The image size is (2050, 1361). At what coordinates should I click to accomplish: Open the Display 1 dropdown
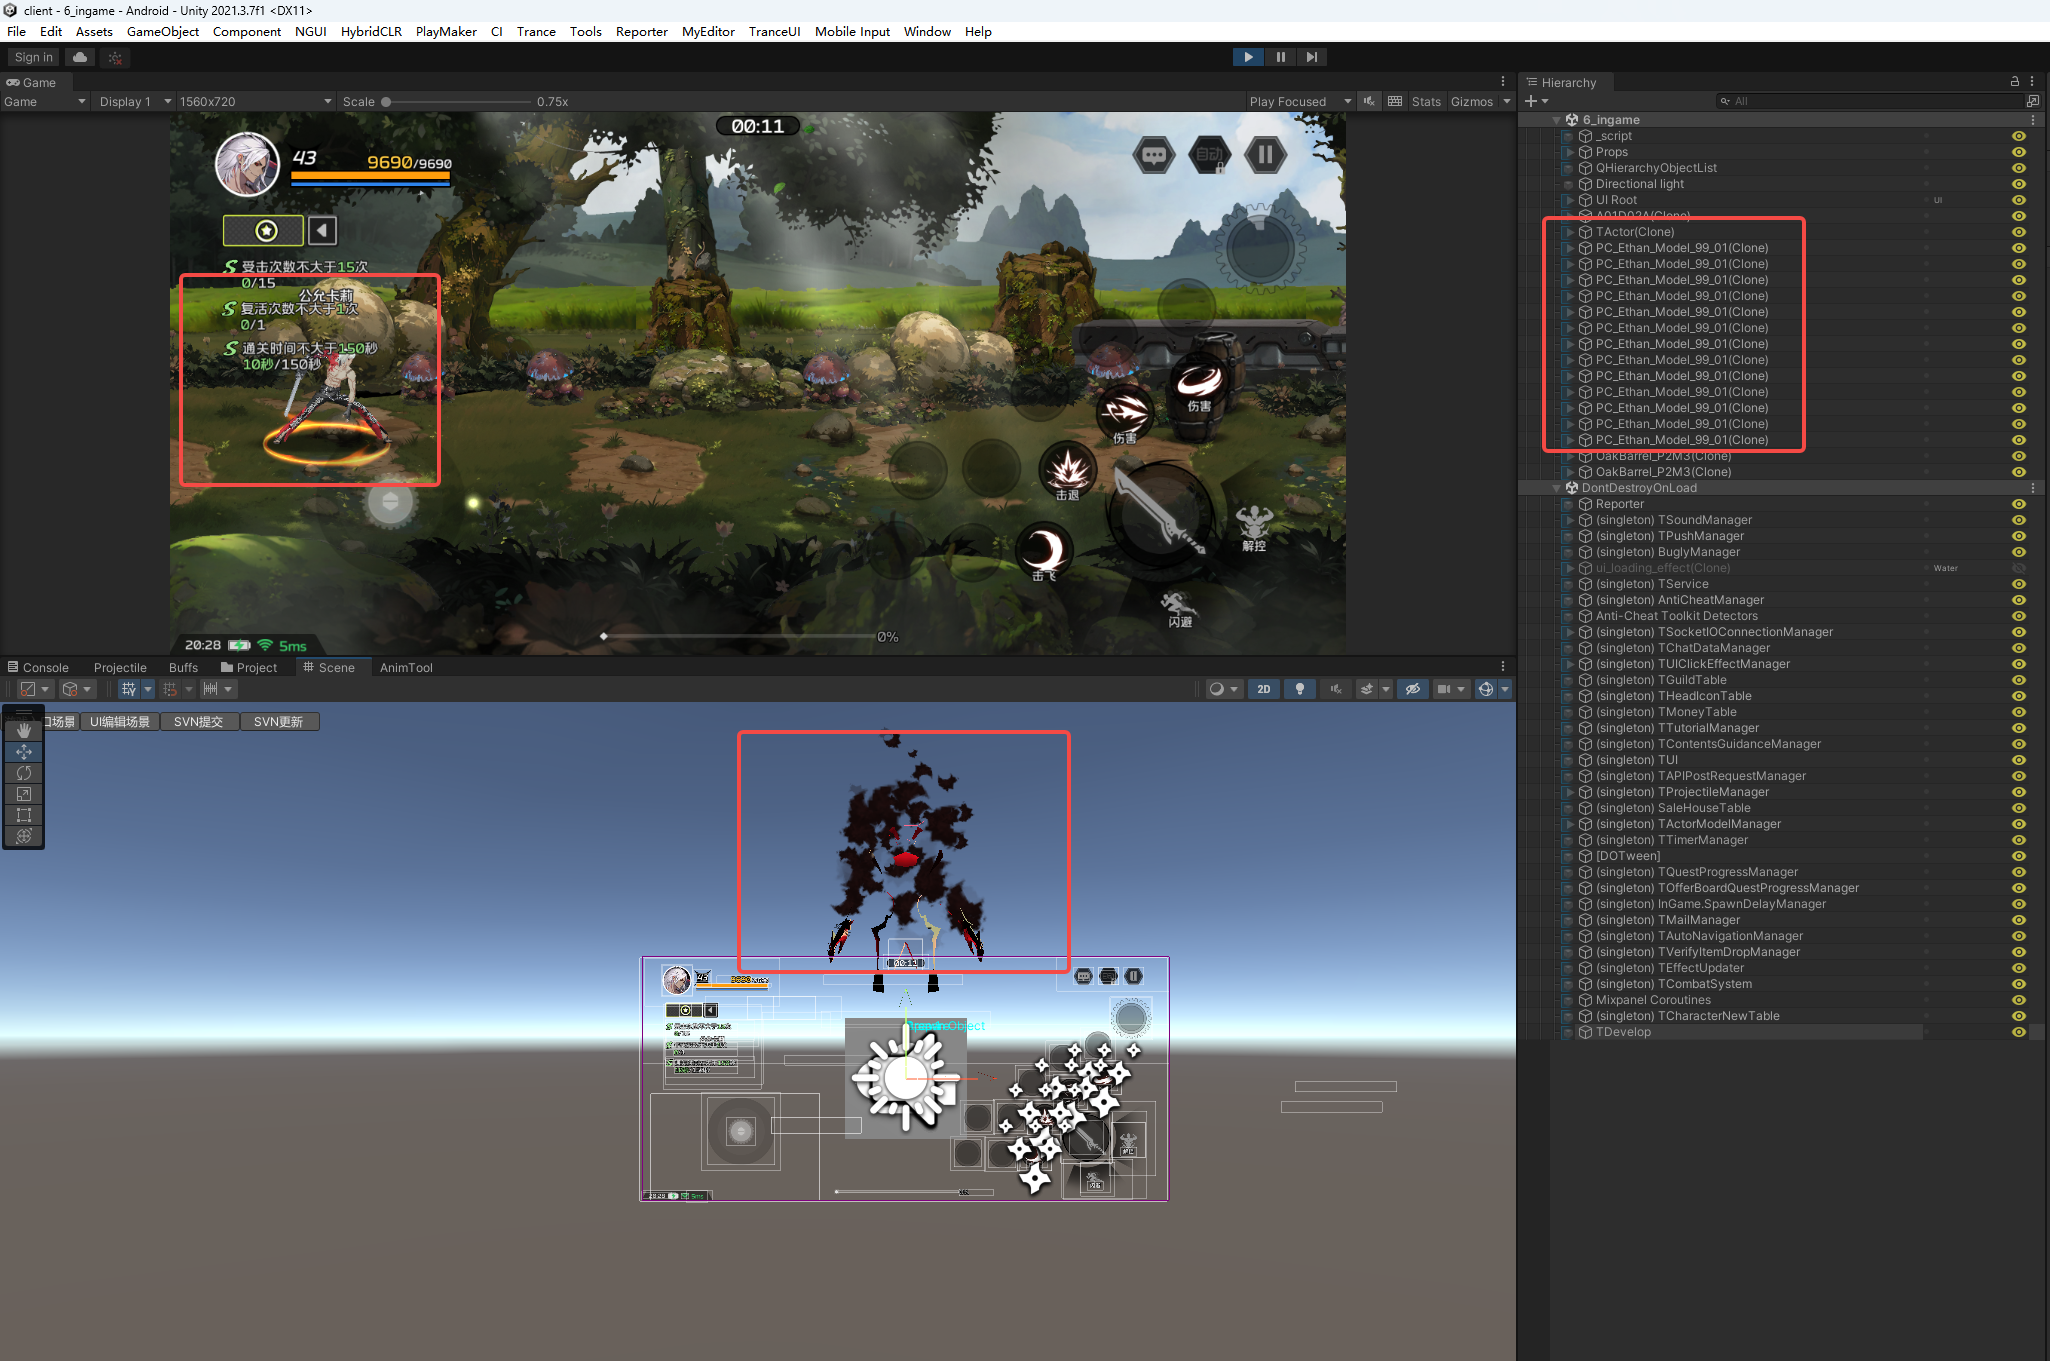(x=134, y=101)
